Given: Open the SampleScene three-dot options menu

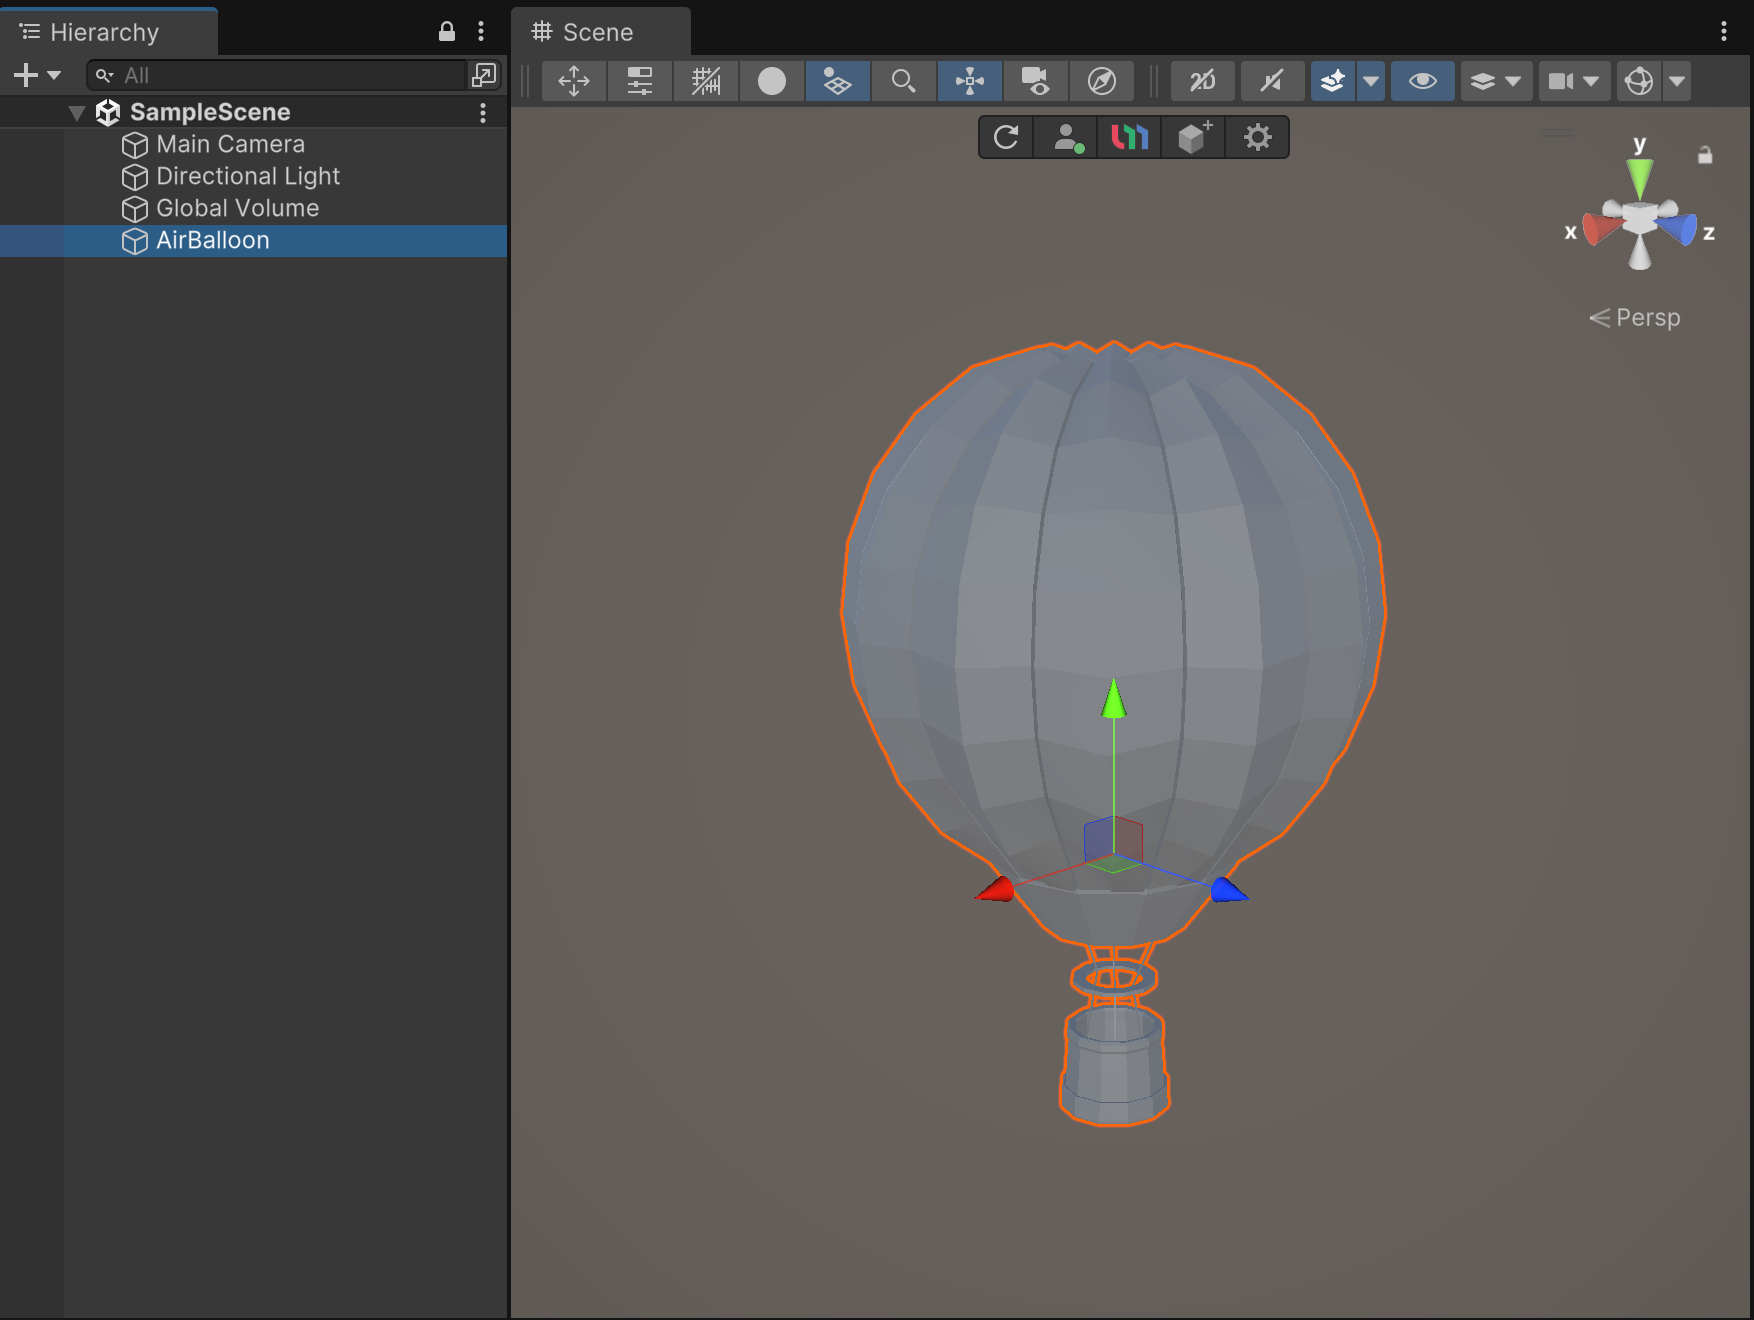Looking at the screenshot, I should click(x=483, y=112).
